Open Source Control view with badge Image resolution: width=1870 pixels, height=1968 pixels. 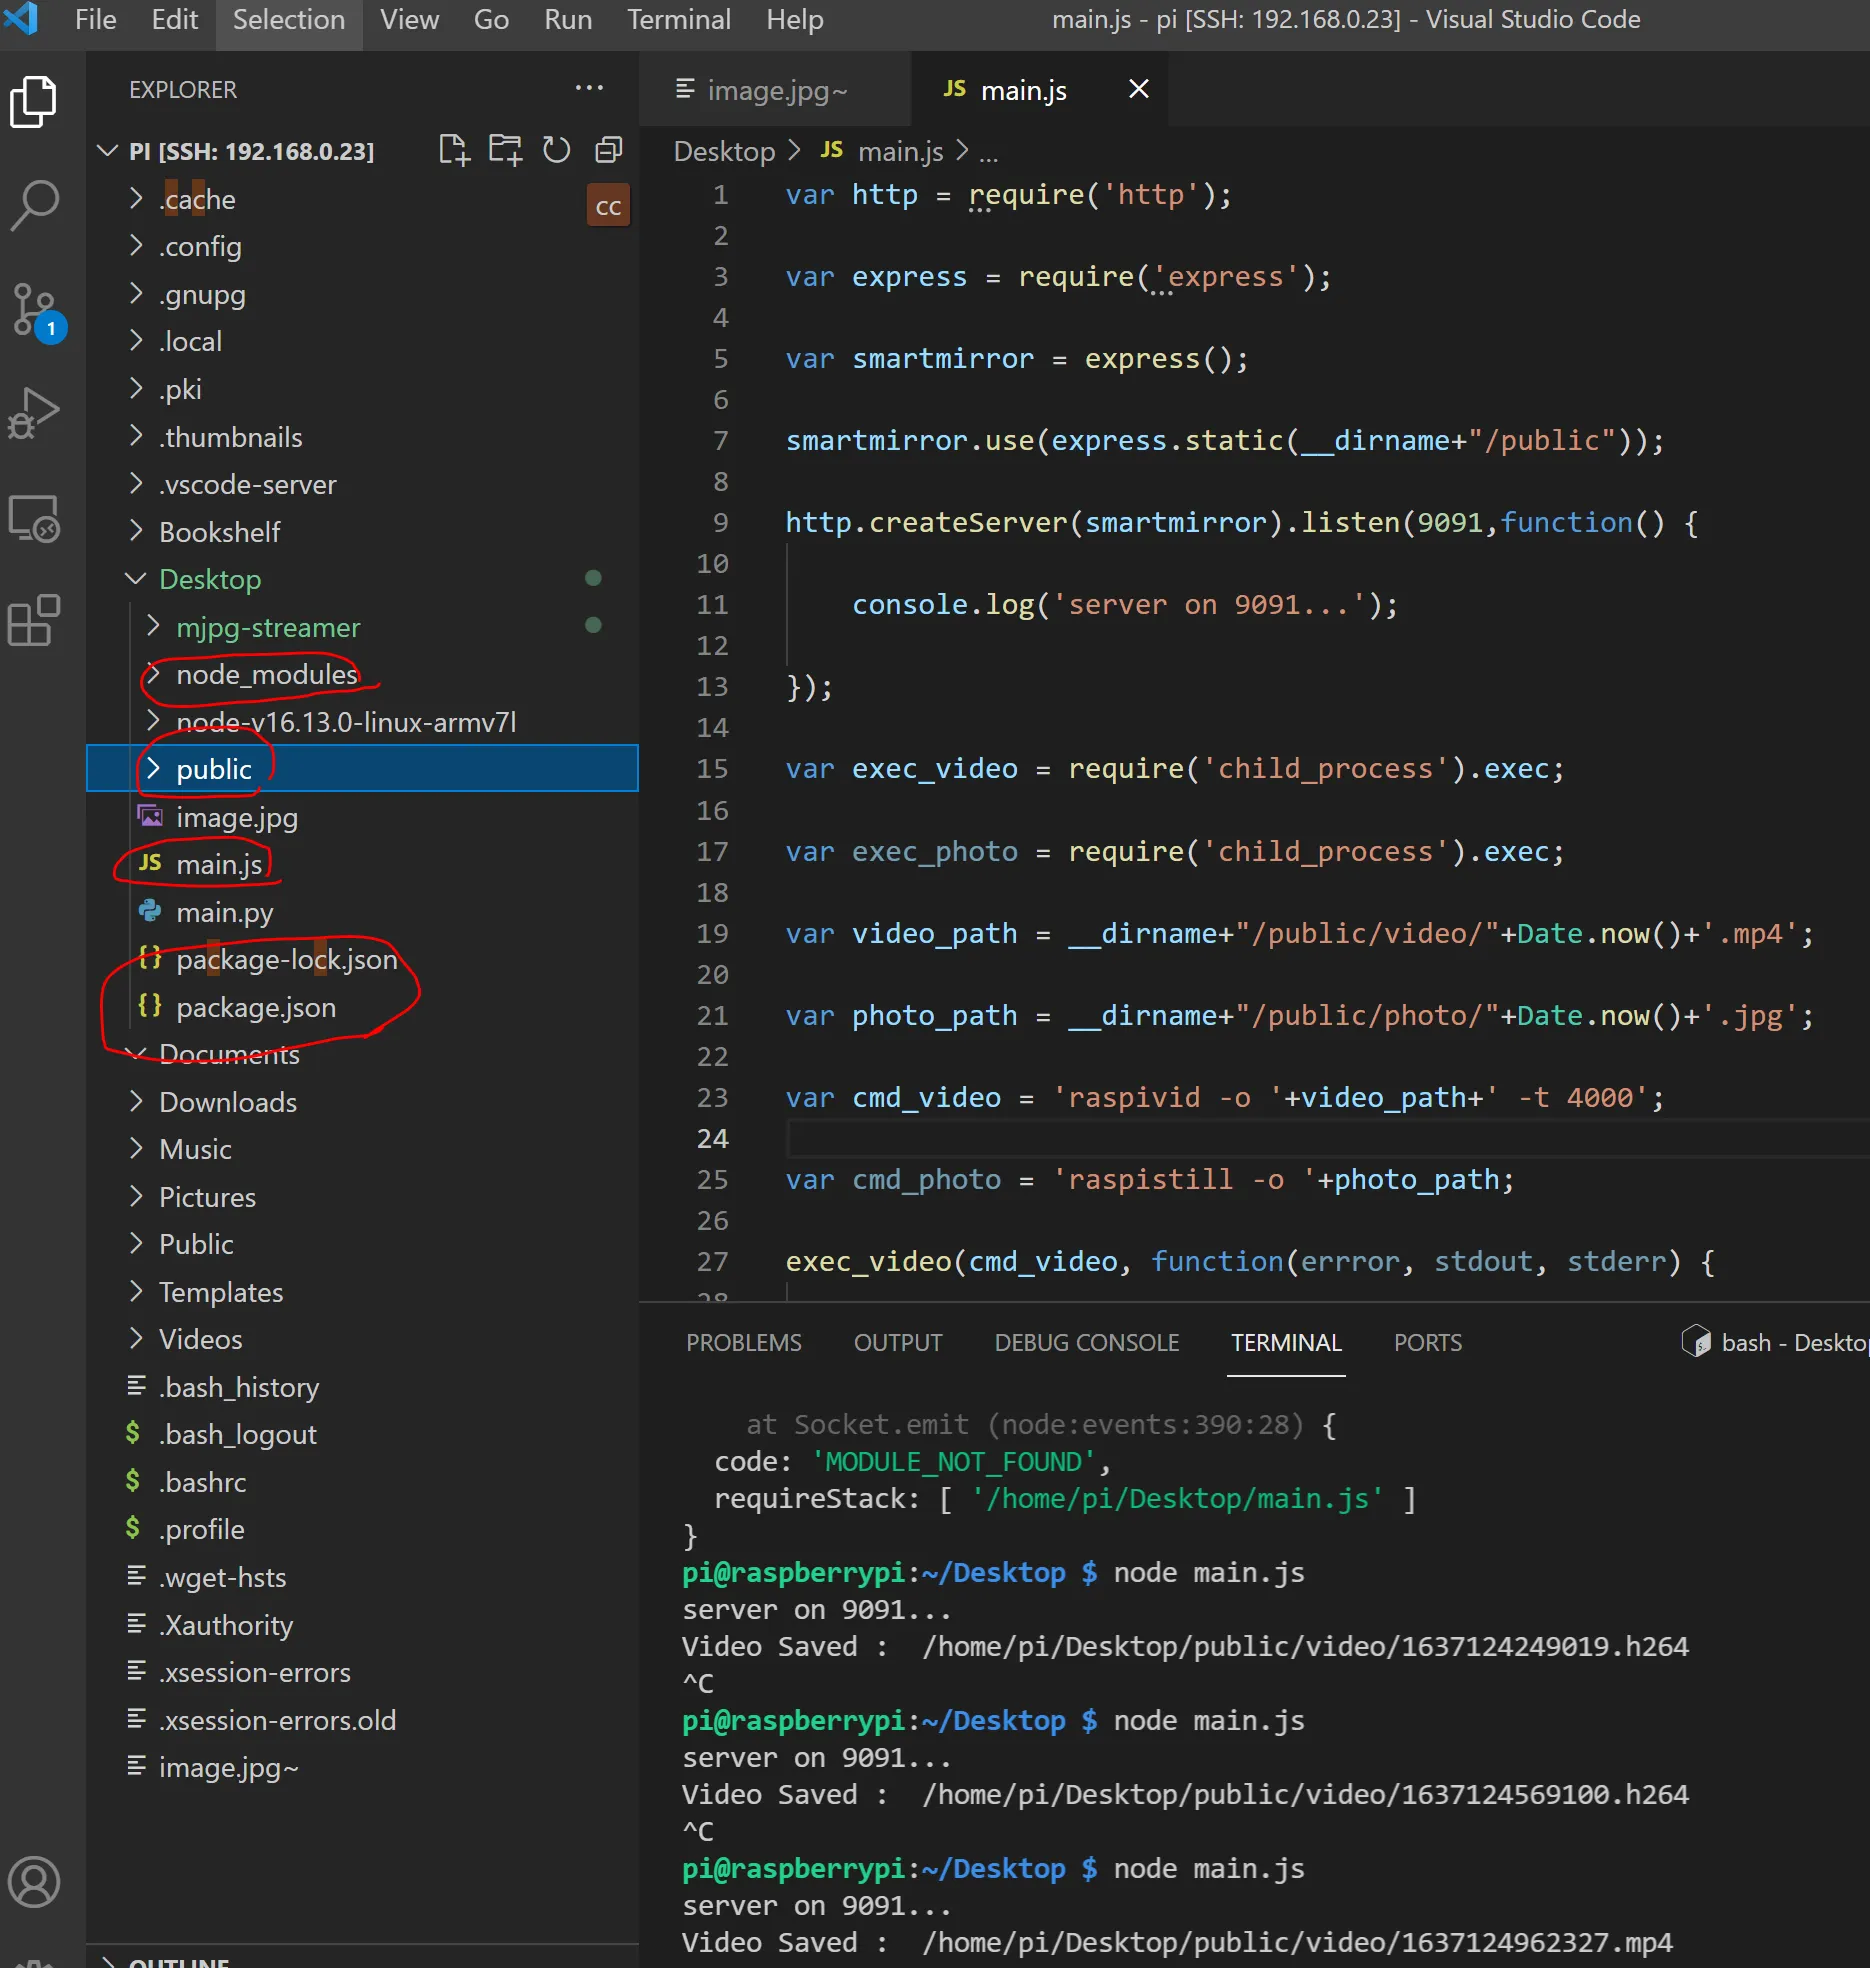coord(35,309)
